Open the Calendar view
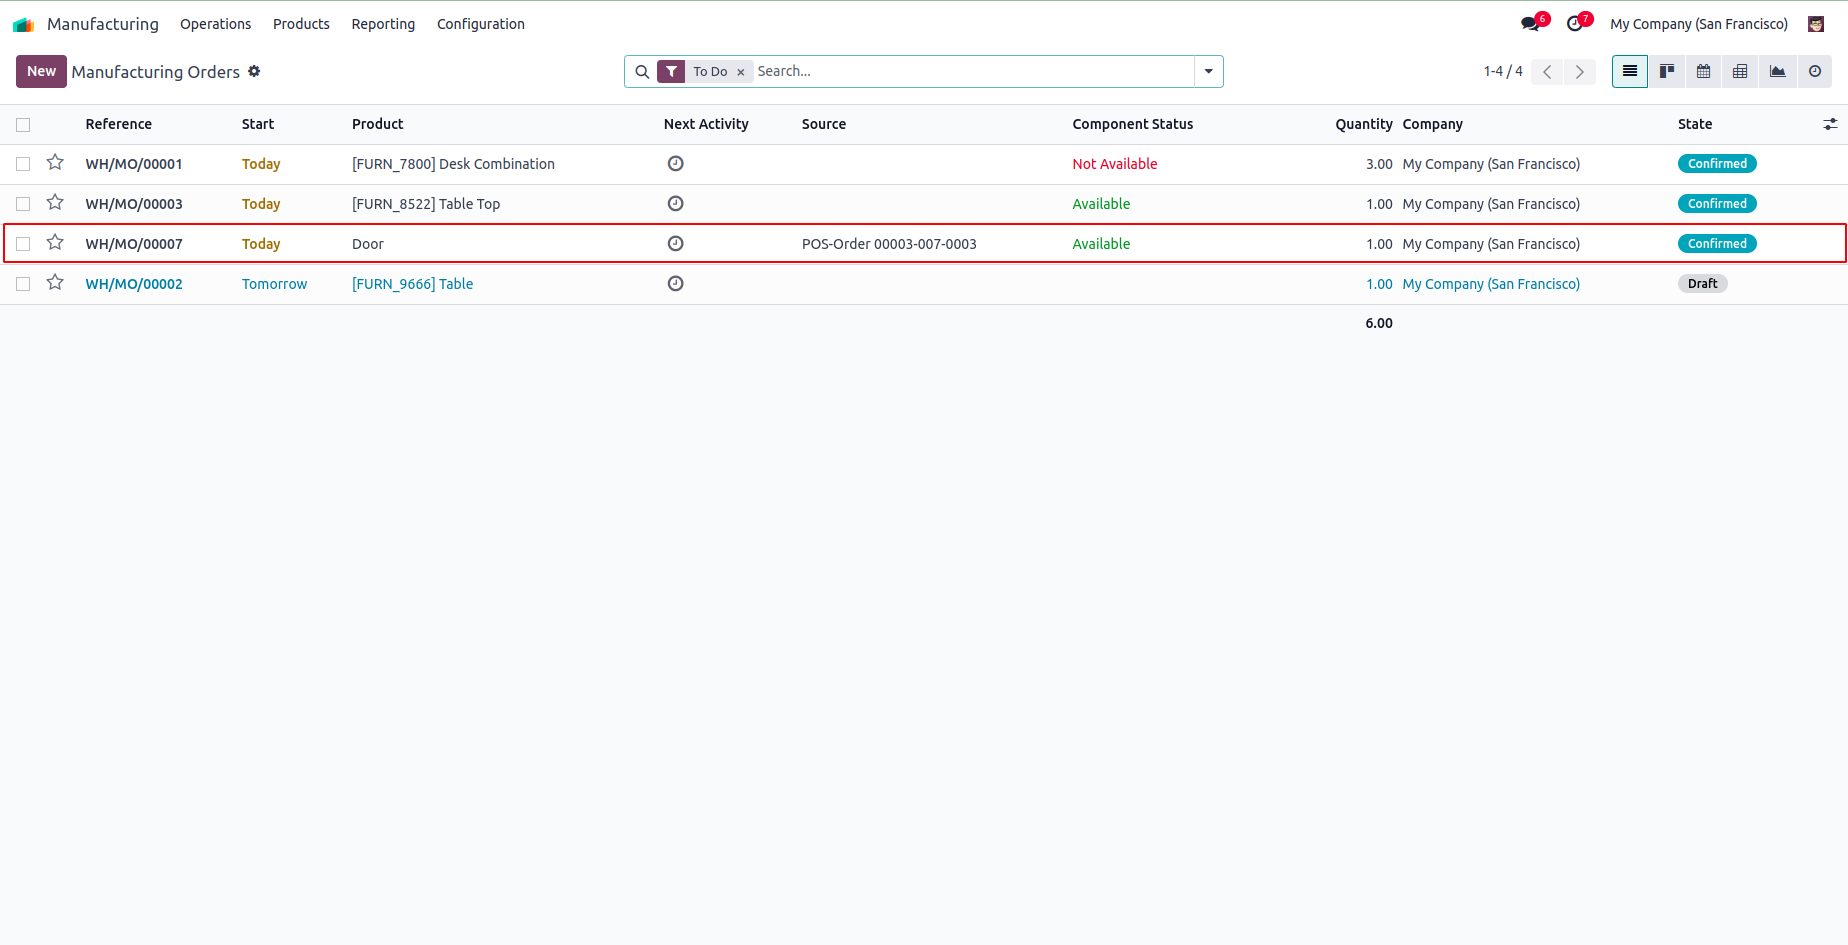 1703,71
